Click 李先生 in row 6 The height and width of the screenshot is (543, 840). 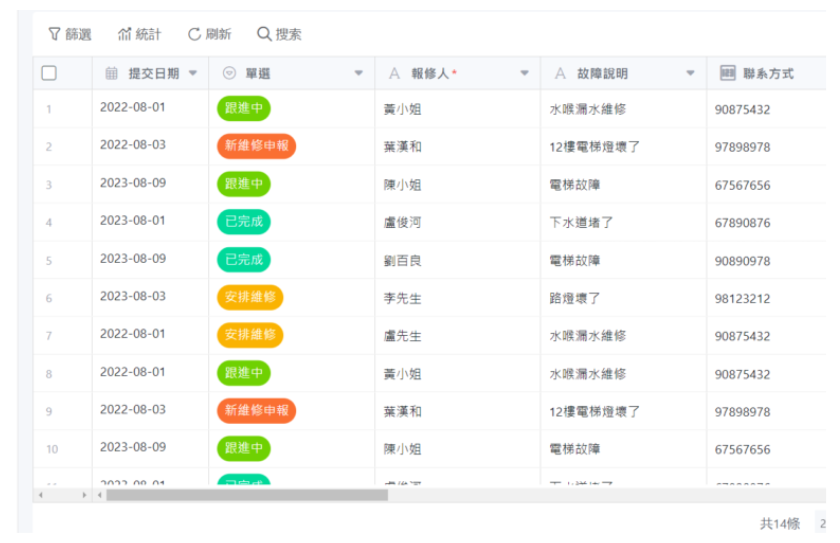point(402,298)
